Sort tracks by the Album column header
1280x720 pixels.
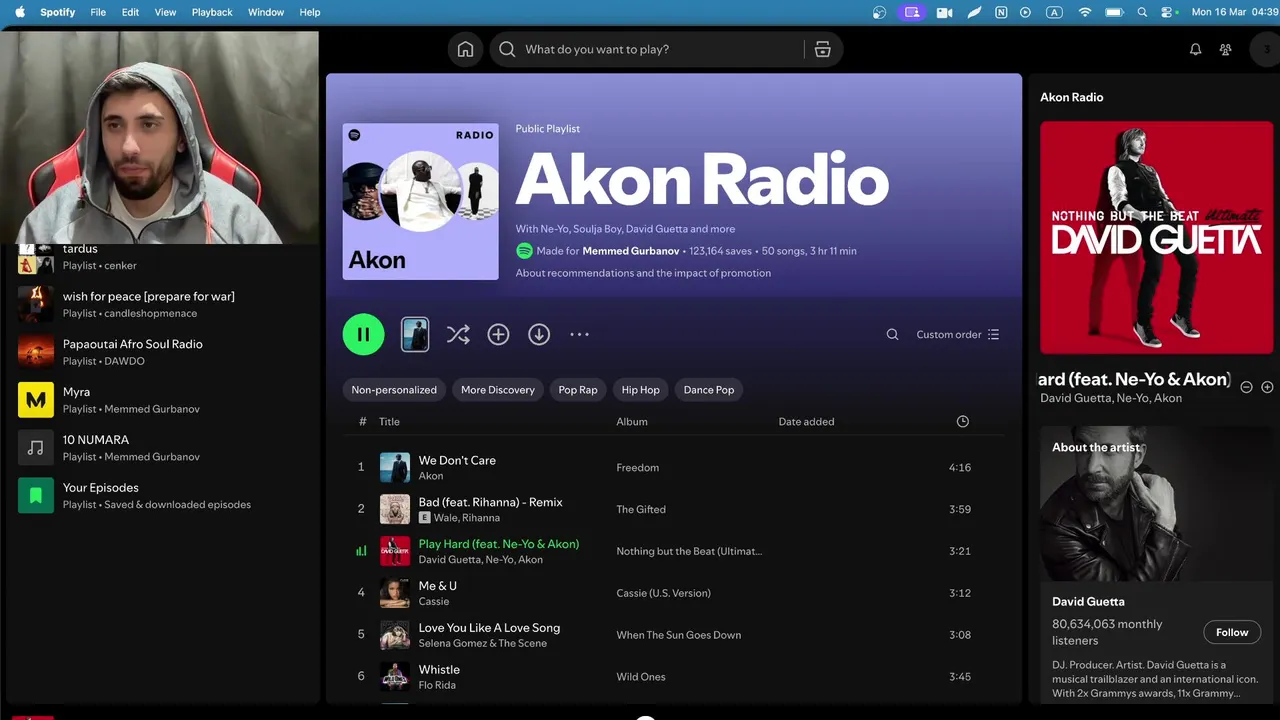tap(632, 422)
